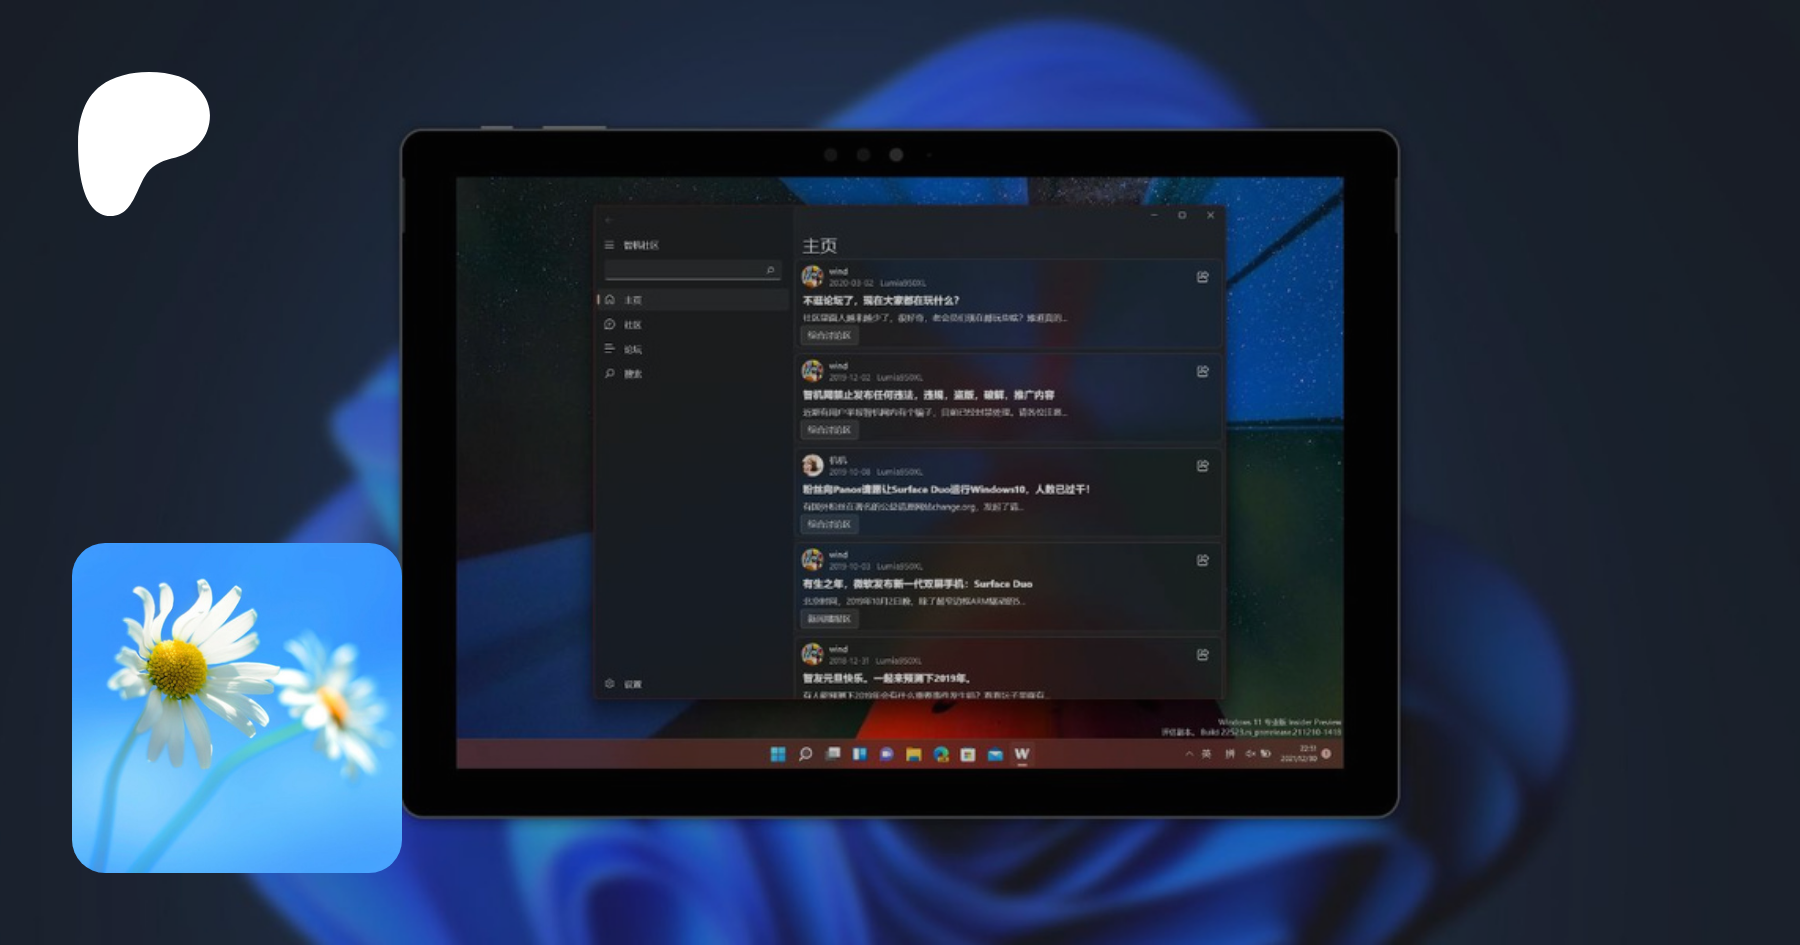The width and height of the screenshot is (1800, 945).
Task: Open Microsoft Edge from the taskbar
Action: [941, 754]
